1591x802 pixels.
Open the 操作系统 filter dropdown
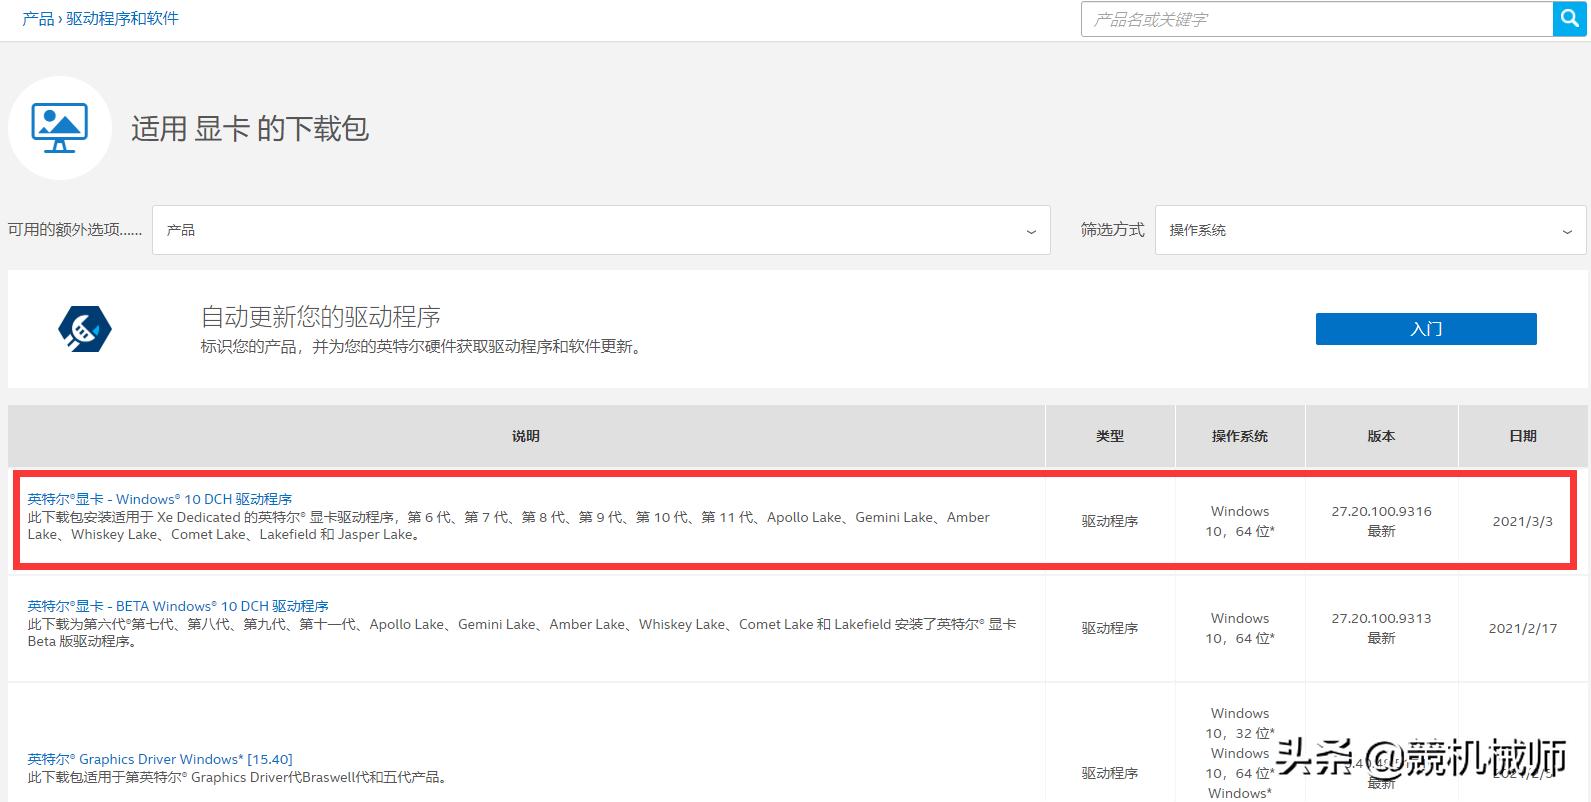1370,230
